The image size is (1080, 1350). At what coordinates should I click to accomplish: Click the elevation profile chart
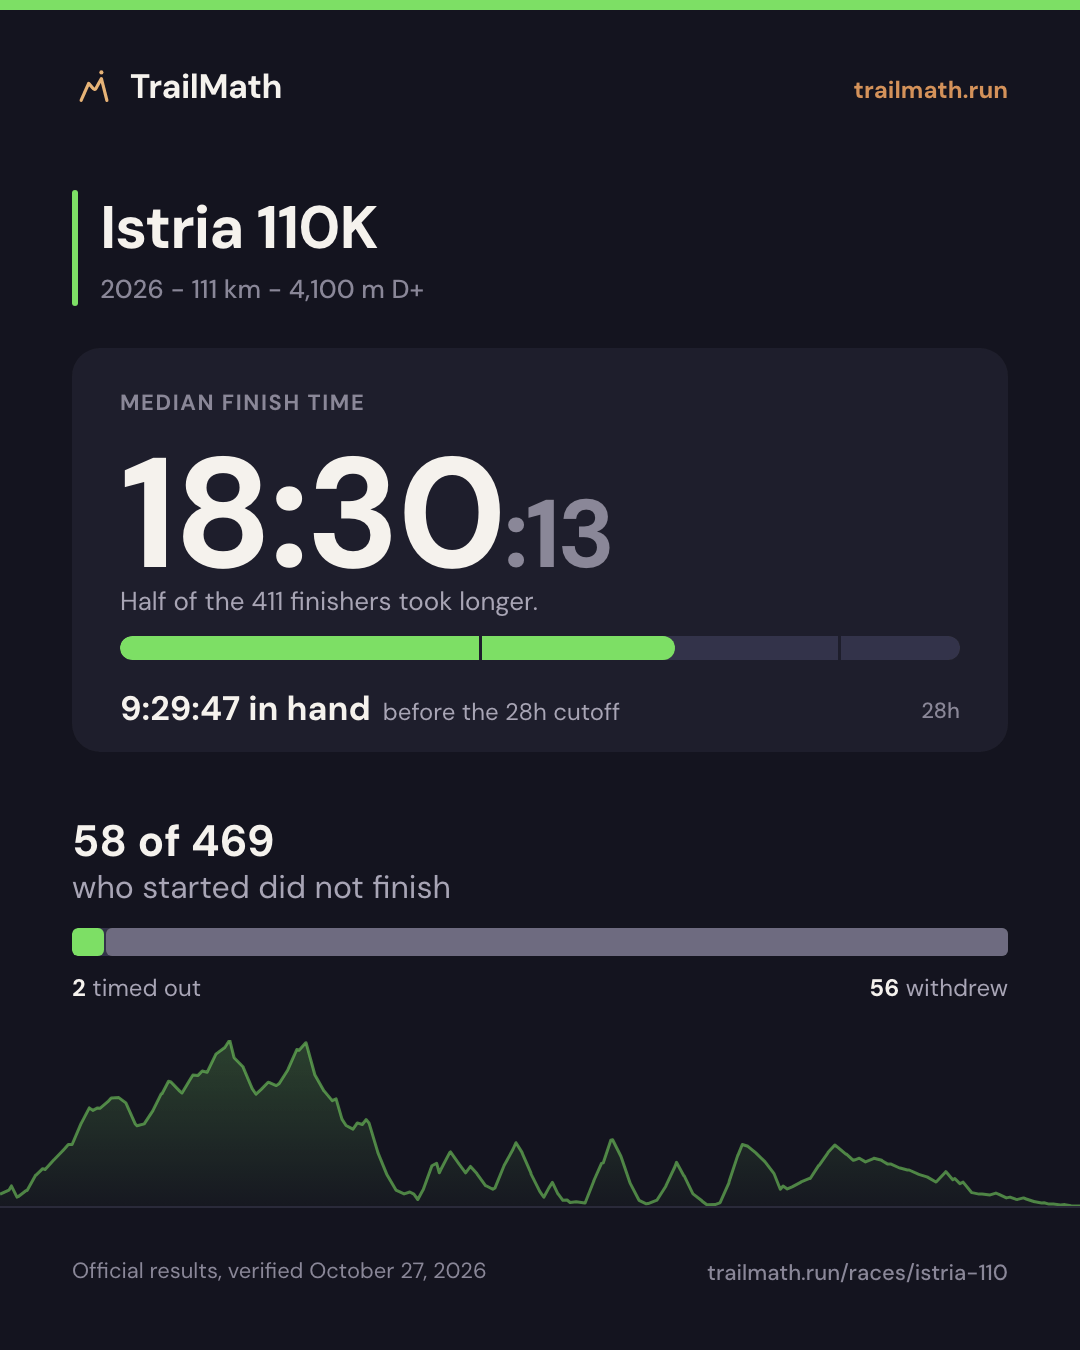coord(540,1124)
